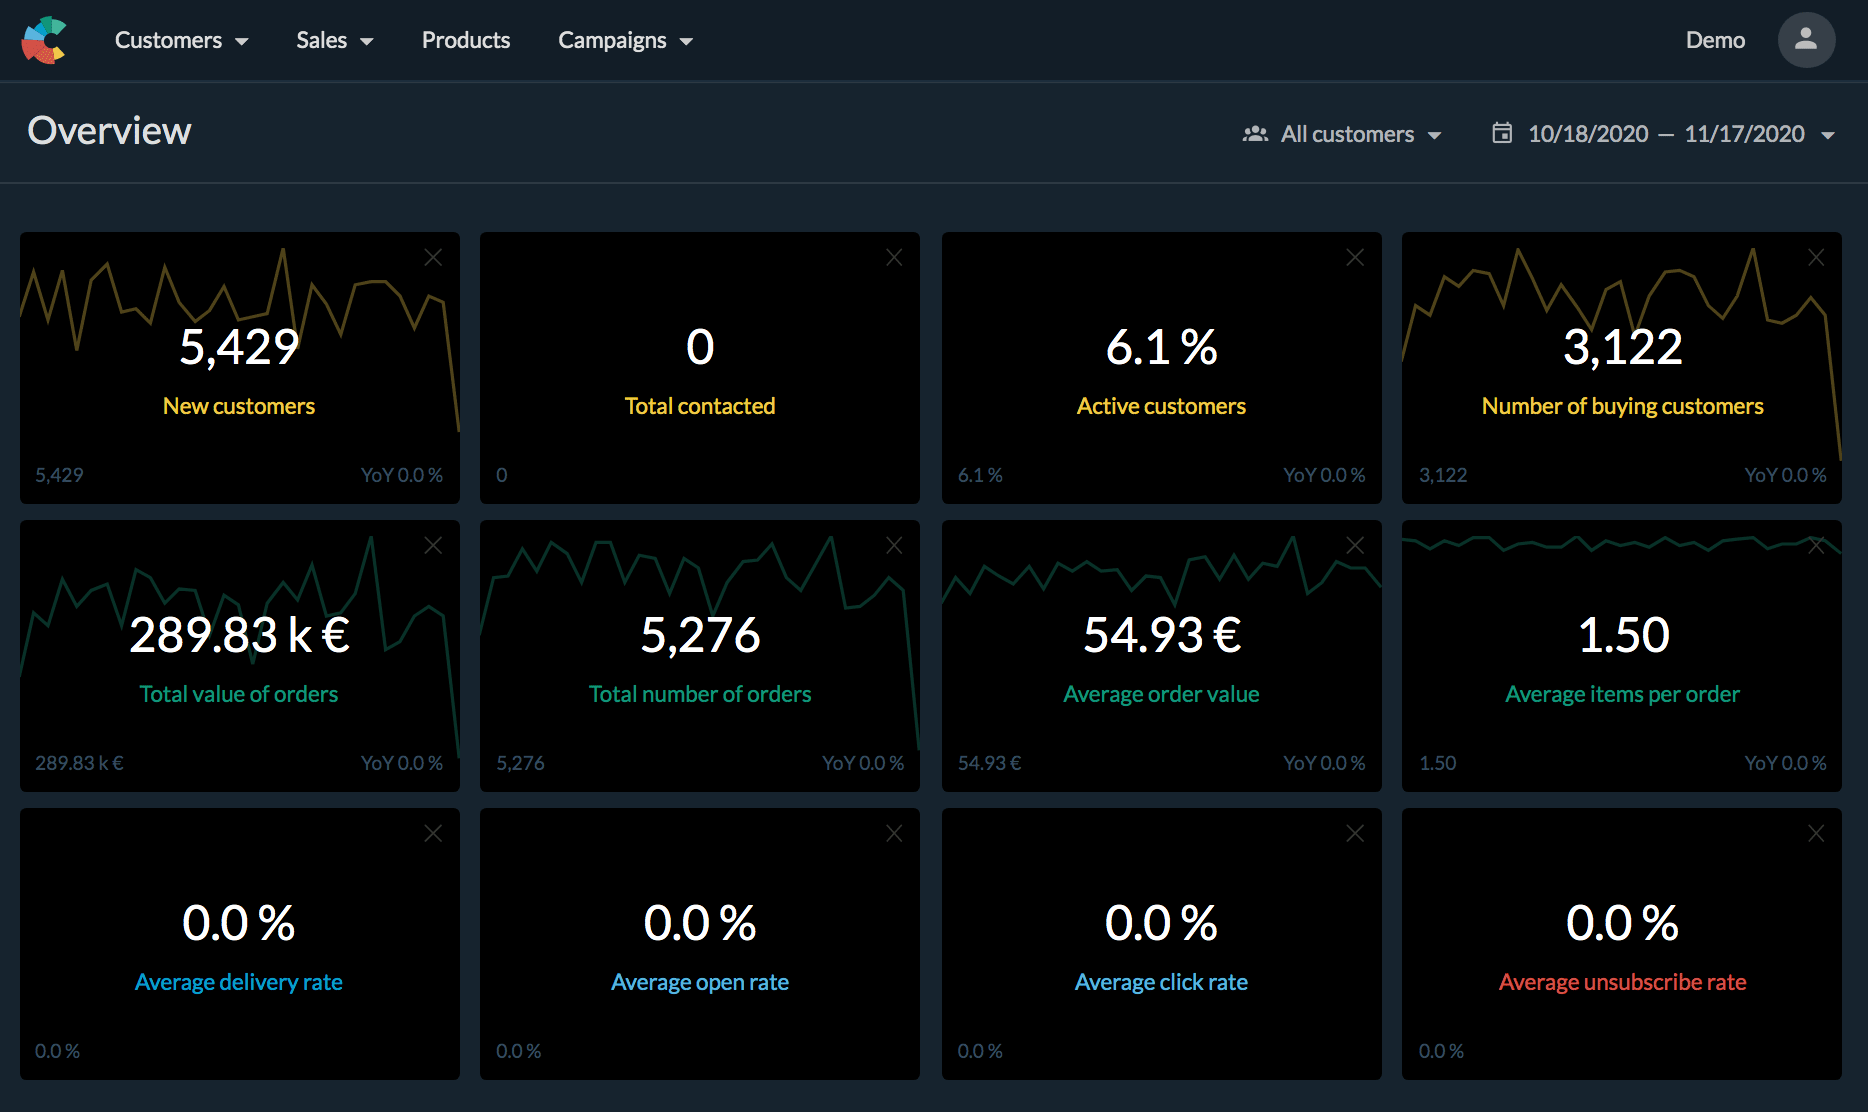Screen dimensions: 1868x1112
Task: Remove the Total contacted card with its X
Action: [894, 258]
